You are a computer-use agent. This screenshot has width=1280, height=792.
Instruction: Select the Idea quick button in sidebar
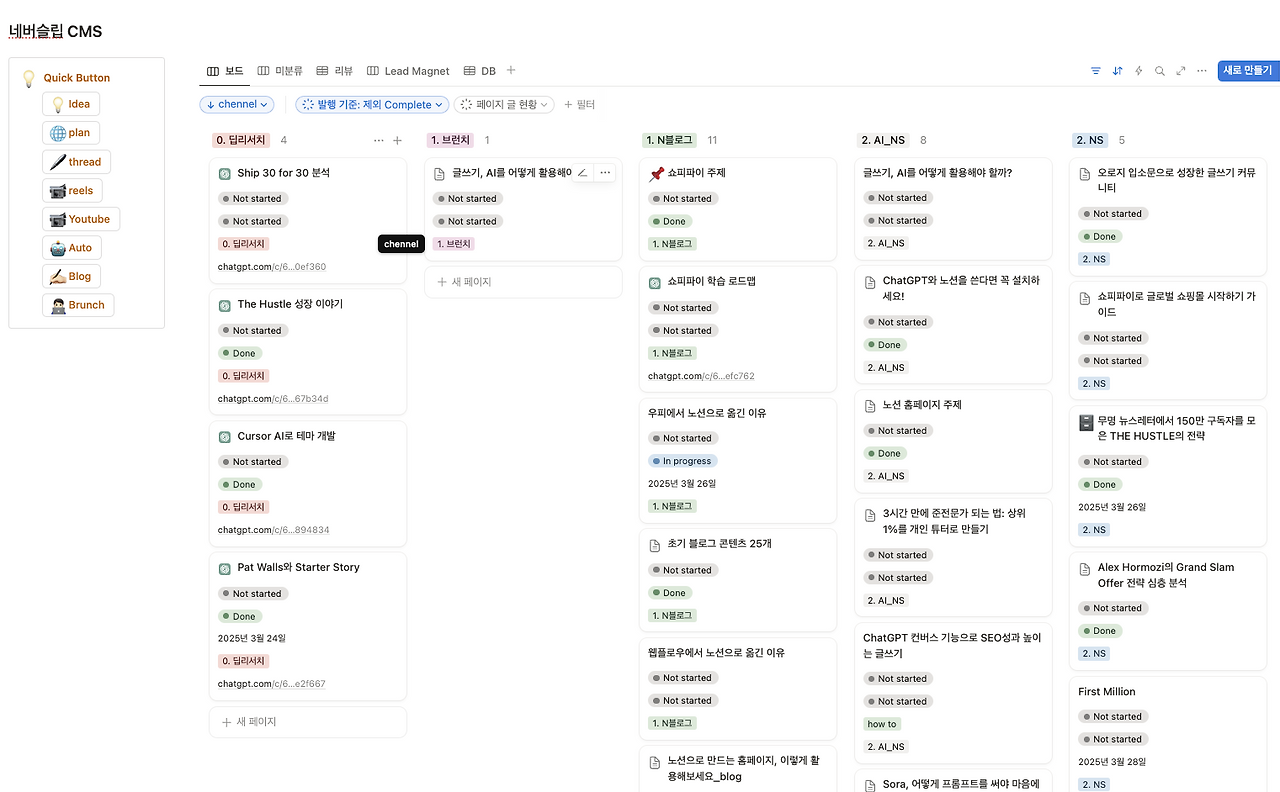70,103
